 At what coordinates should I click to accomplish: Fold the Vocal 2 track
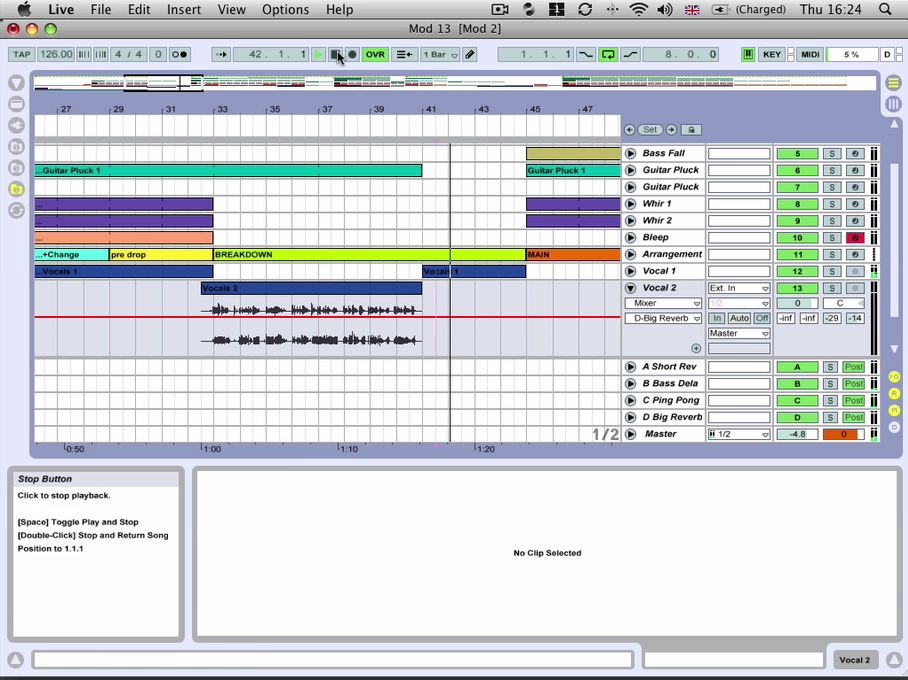pyautogui.click(x=631, y=288)
